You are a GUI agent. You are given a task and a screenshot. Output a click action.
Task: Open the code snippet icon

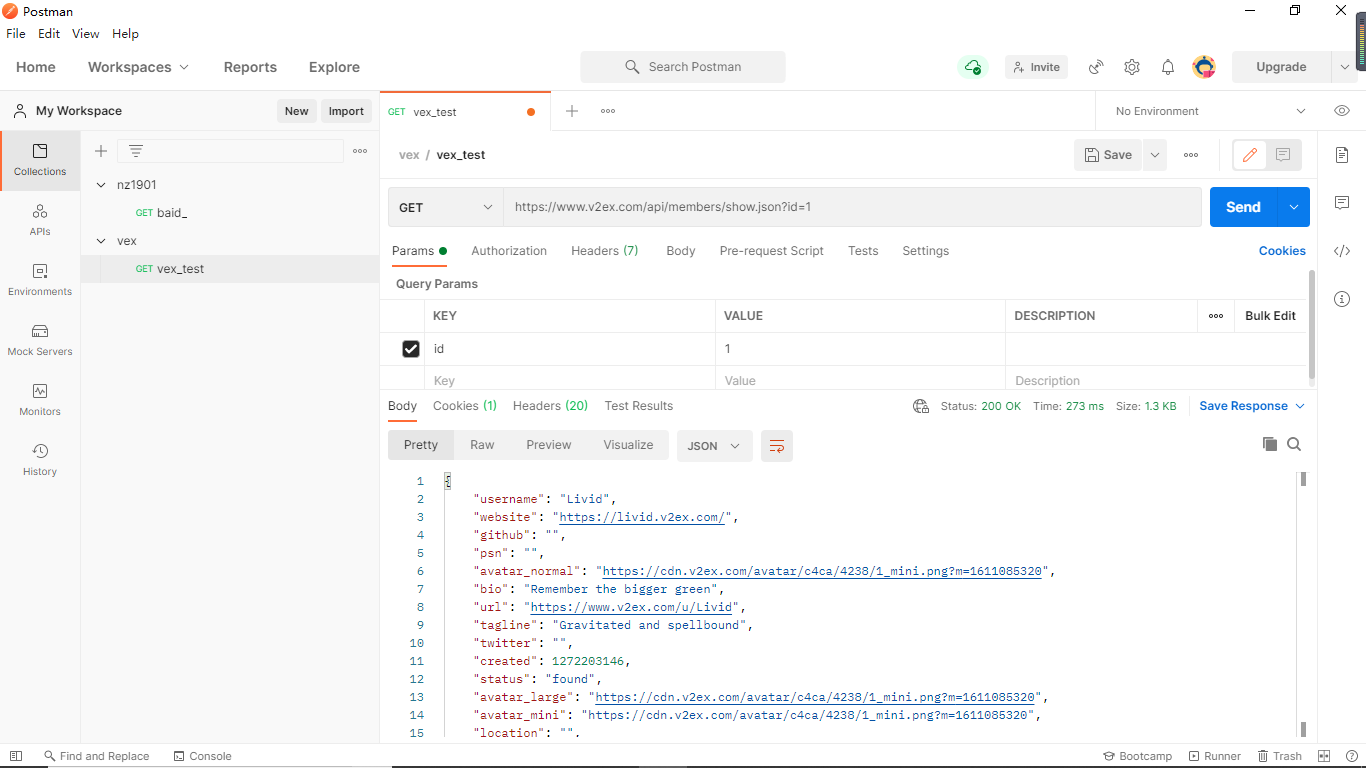pyautogui.click(x=1342, y=251)
